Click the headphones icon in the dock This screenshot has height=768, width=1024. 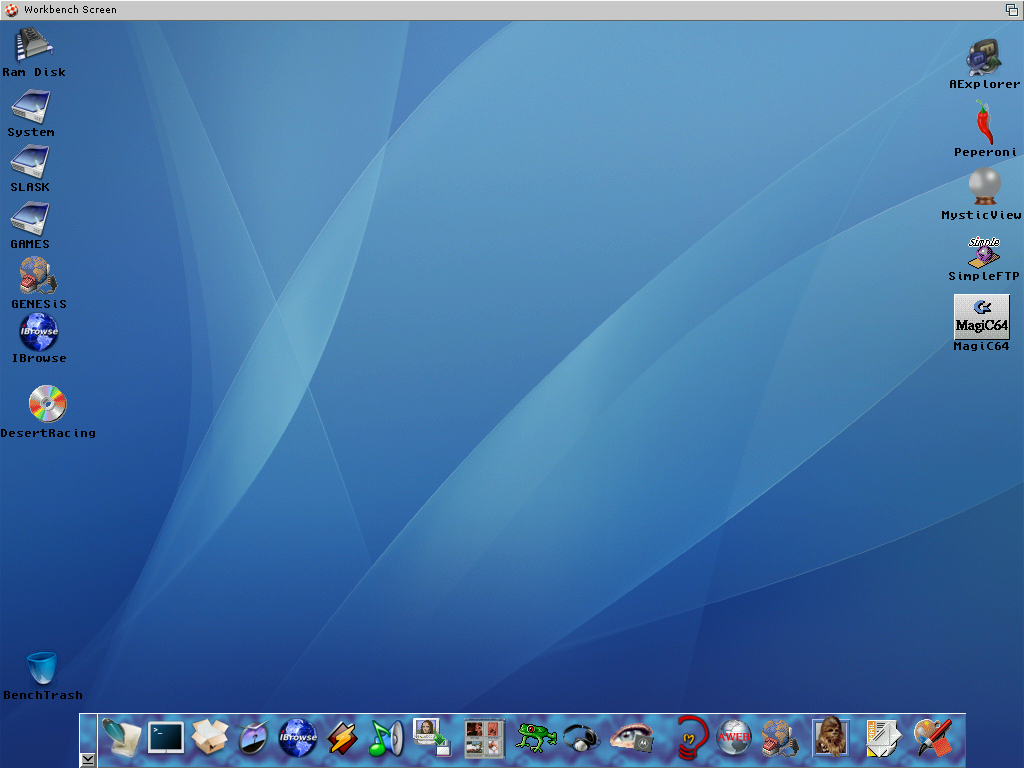pos(581,738)
